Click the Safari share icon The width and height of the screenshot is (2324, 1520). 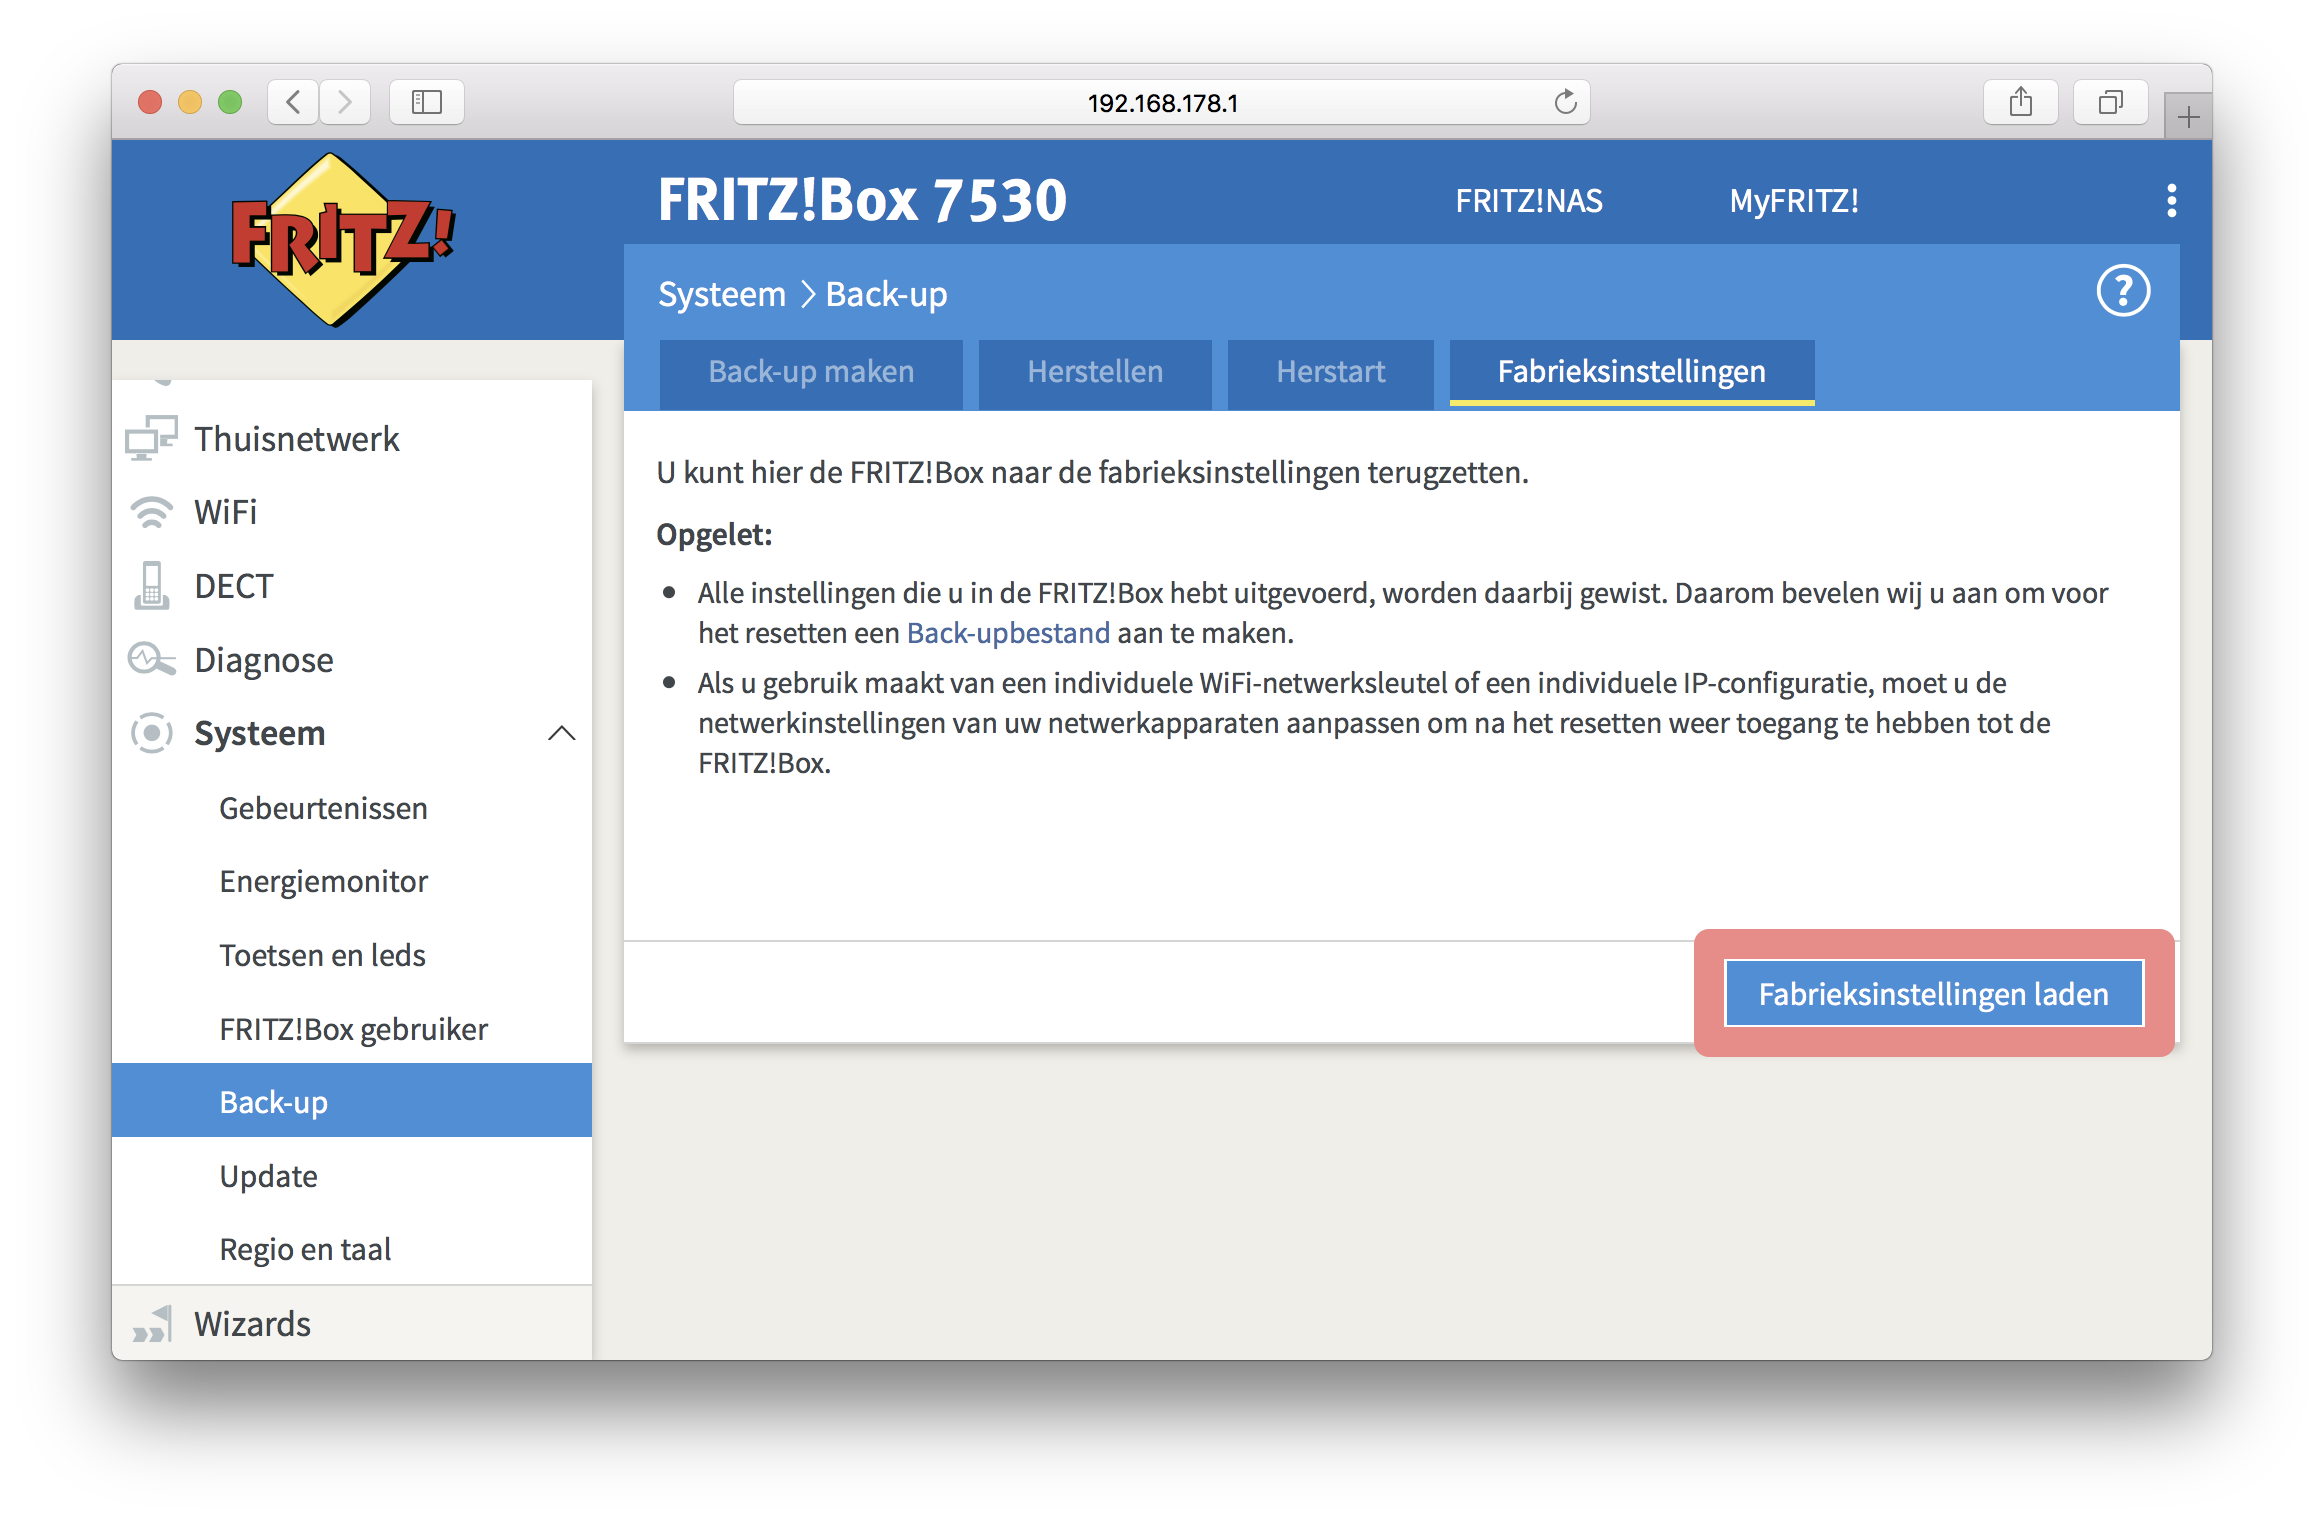point(2020,102)
